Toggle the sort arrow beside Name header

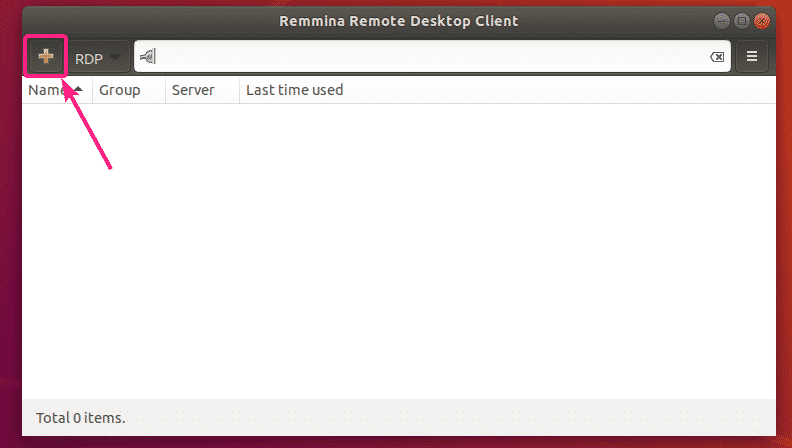click(x=77, y=90)
